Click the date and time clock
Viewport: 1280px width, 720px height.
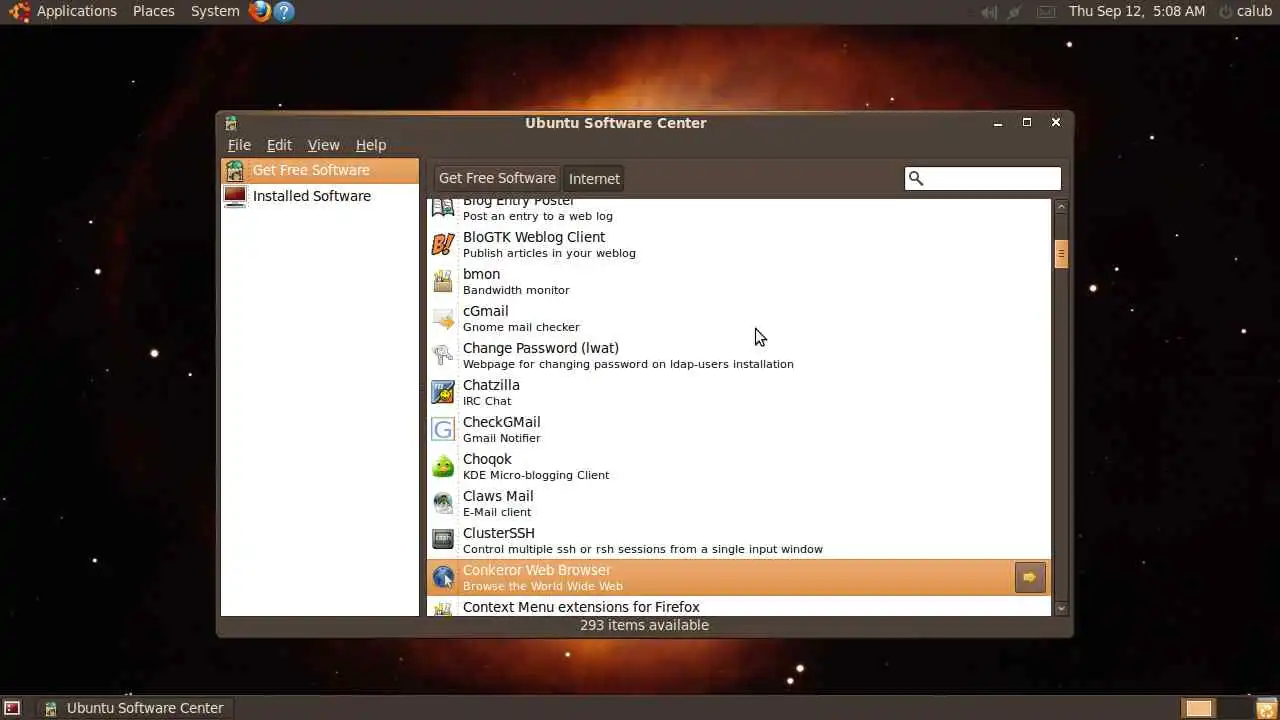pos(1137,11)
